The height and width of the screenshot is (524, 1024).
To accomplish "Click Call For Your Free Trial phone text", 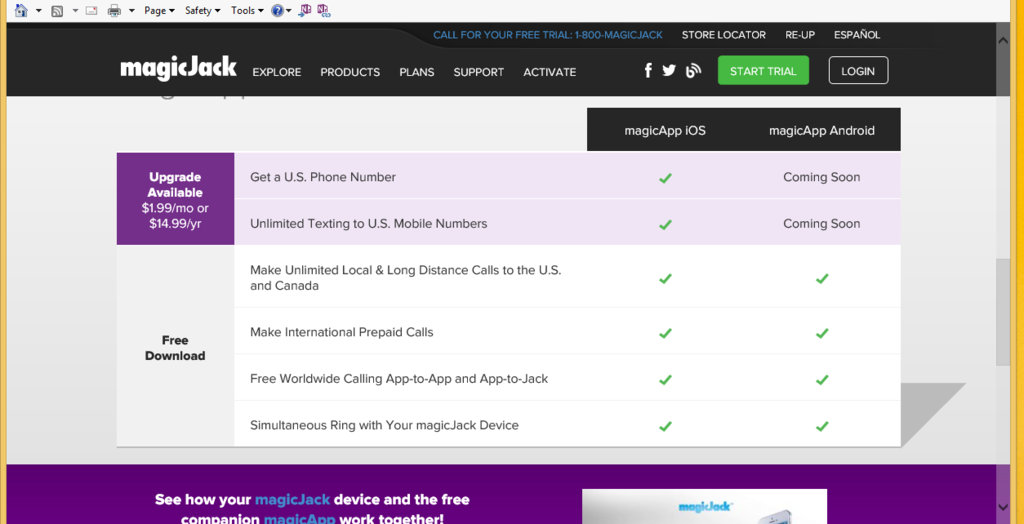I will coord(548,35).
